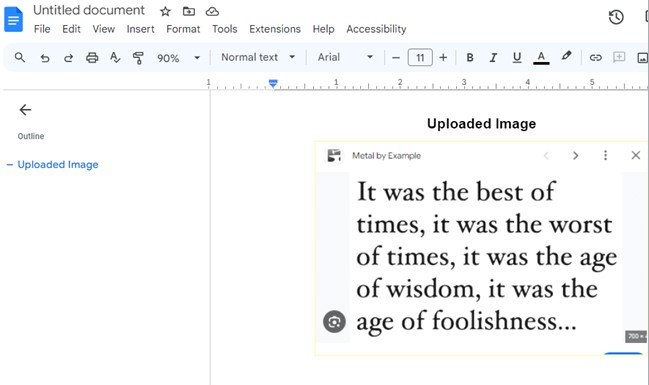Open the Google Docs home icon
The image size is (649, 385).
click(x=13, y=19)
